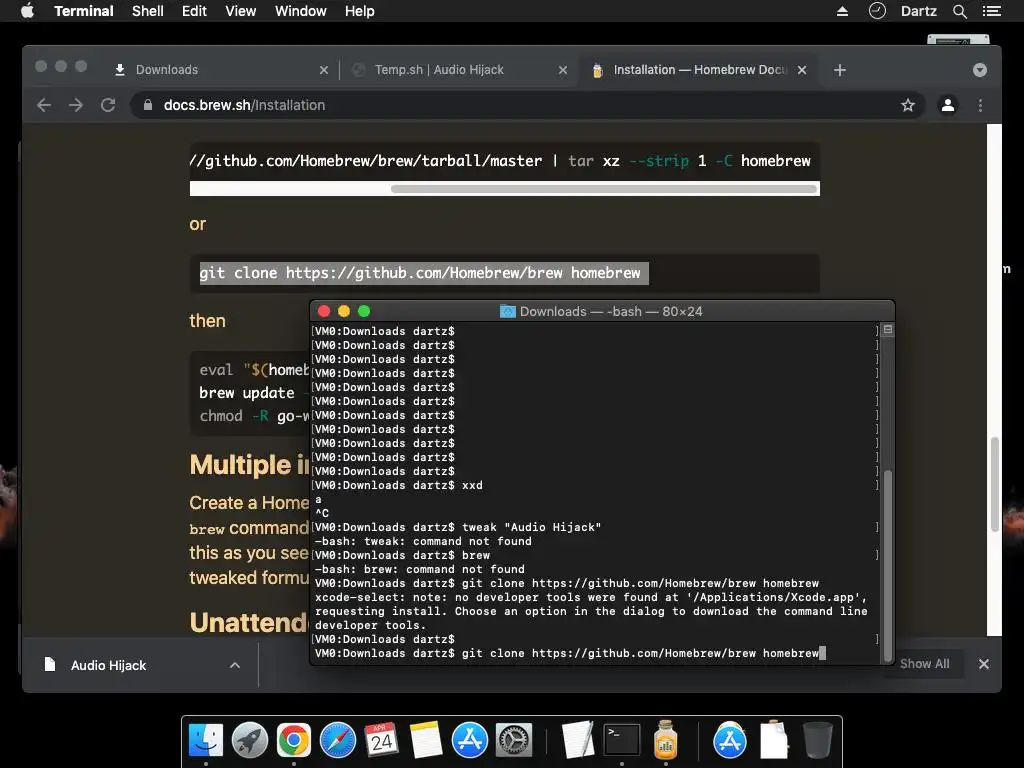
Task: Open the Shell menu
Action: pyautogui.click(x=148, y=11)
